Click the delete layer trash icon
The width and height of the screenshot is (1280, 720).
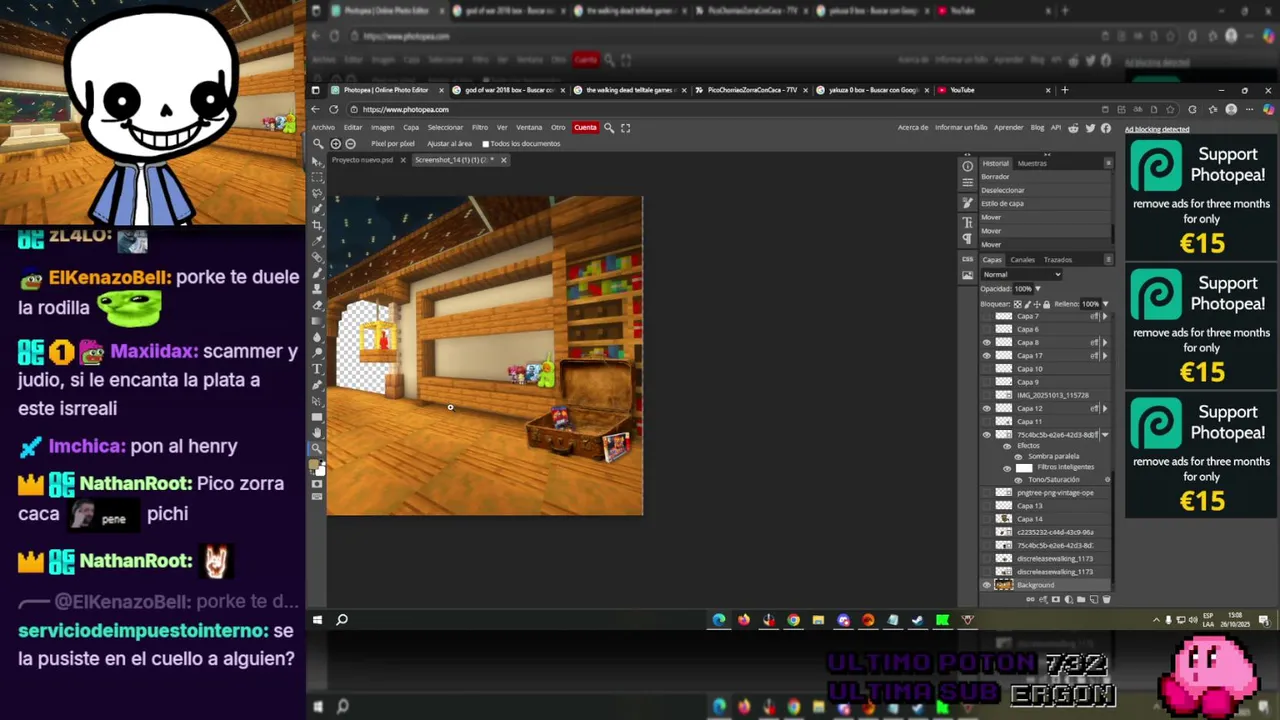click(1106, 600)
